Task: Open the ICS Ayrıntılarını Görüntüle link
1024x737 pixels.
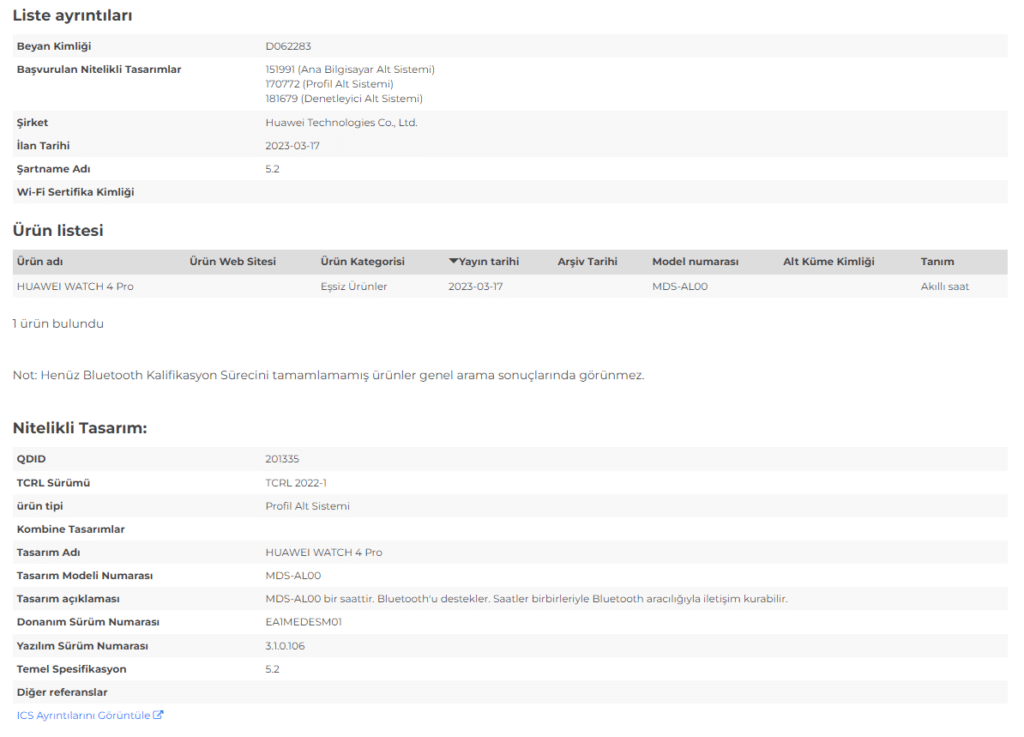Action: pos(90,715)
